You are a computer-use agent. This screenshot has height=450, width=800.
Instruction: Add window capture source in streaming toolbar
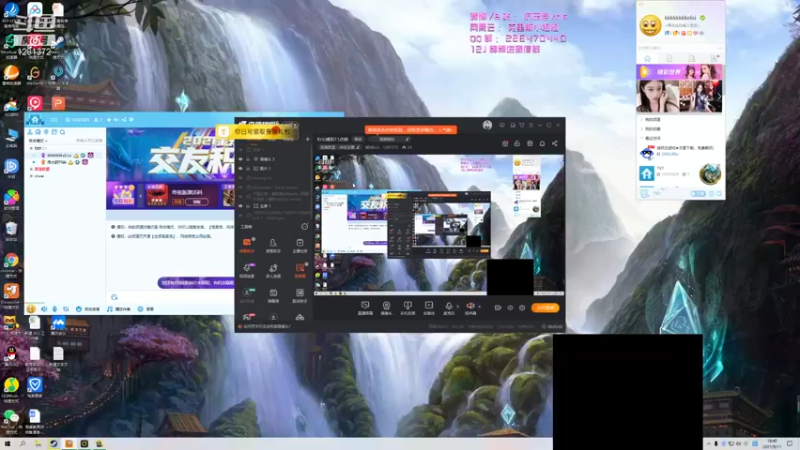pos(407,308)
